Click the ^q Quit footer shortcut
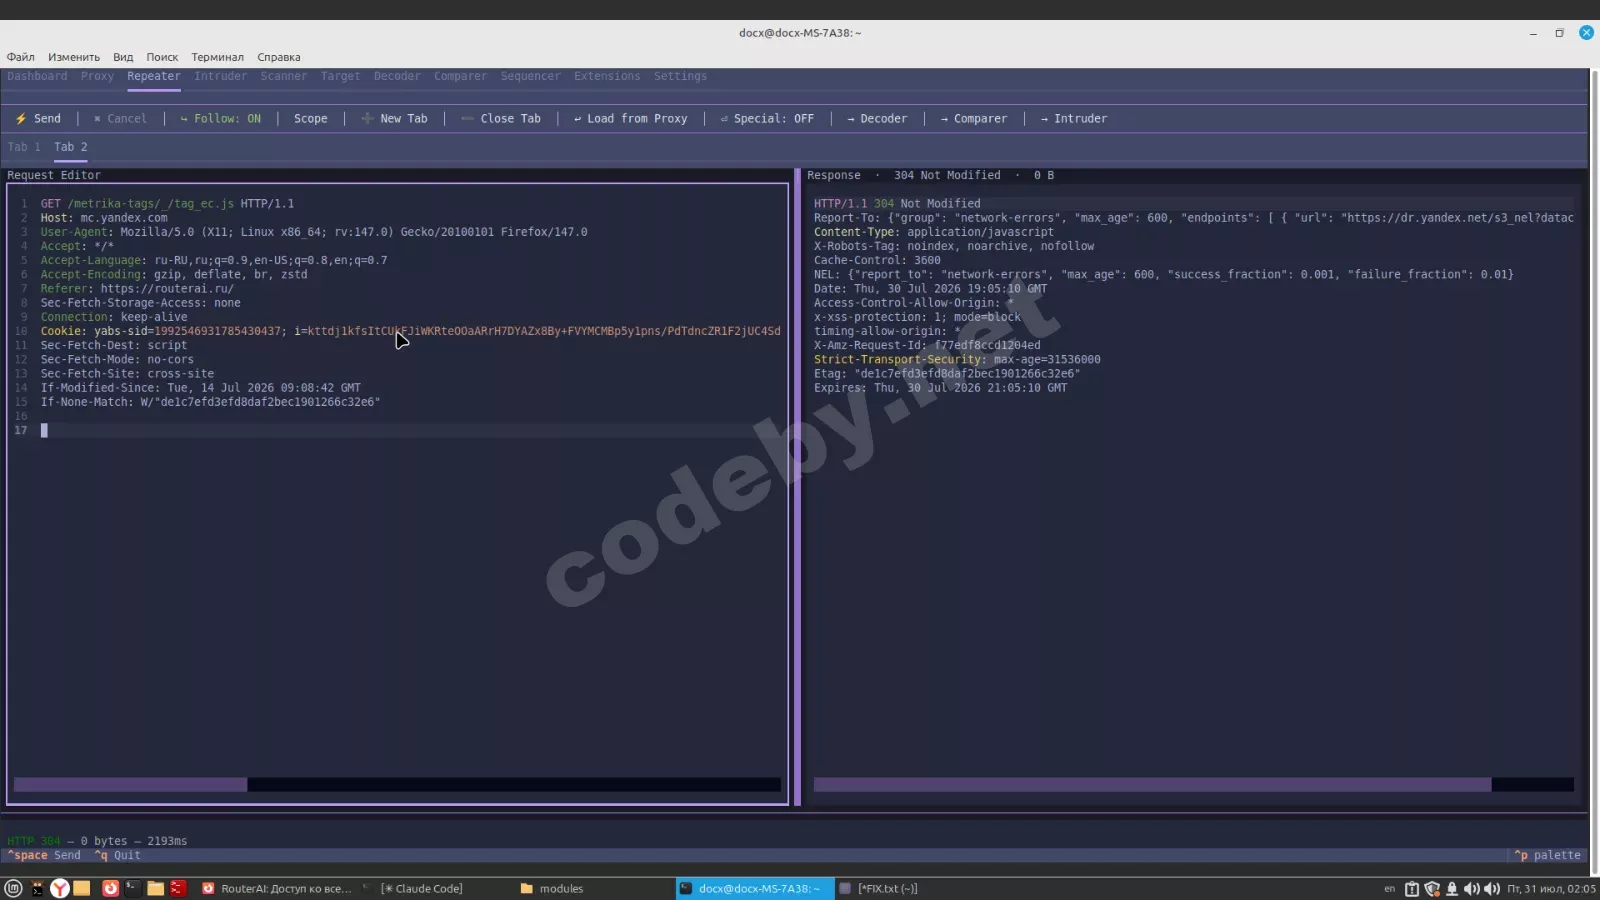Screen dimensions: 1600x900 click(x=117, y=855)
